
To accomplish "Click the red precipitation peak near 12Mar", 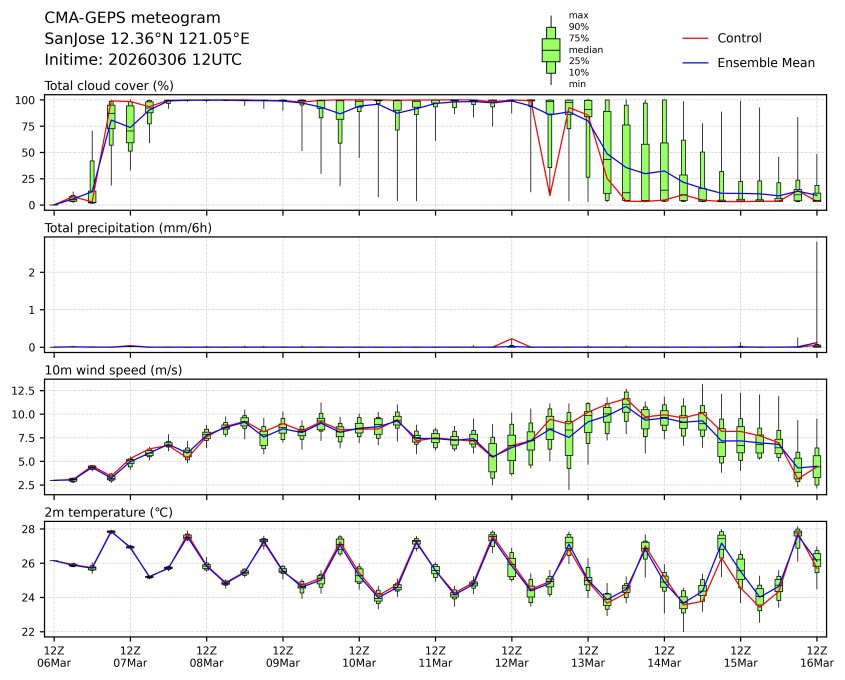I will coord(511,339).
